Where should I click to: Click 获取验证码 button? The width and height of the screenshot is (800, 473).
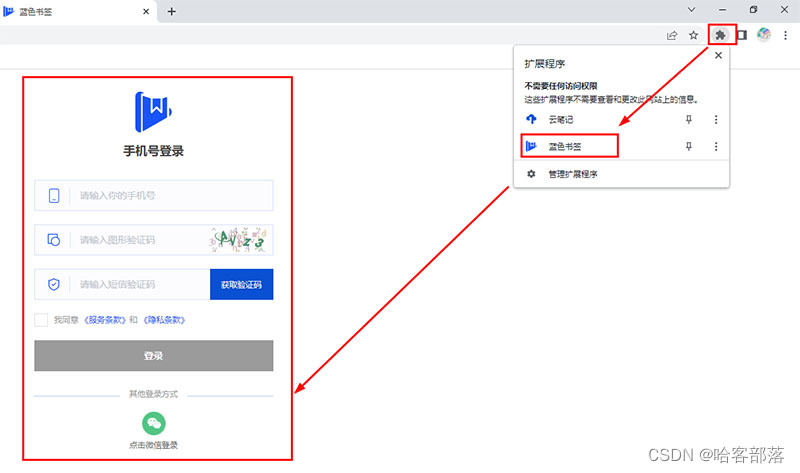click(241, 284)
